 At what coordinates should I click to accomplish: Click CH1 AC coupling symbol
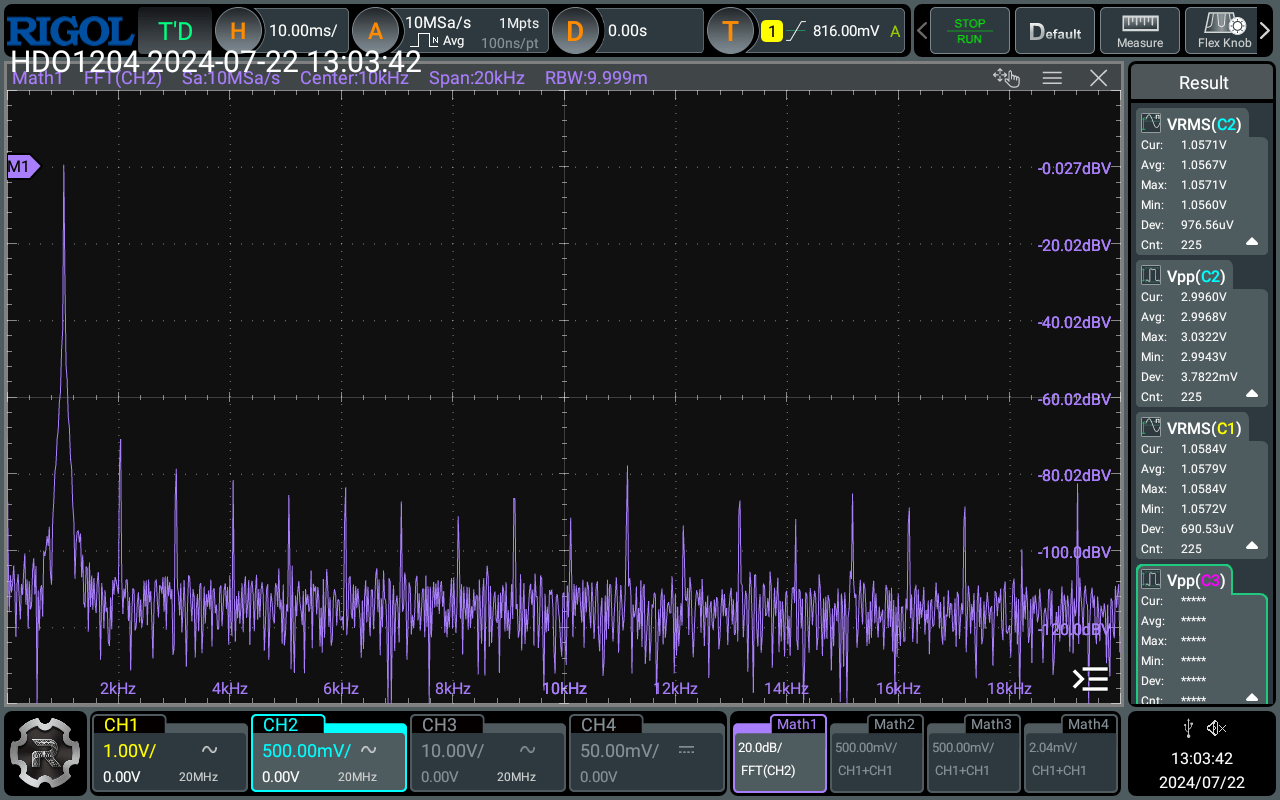210,750
